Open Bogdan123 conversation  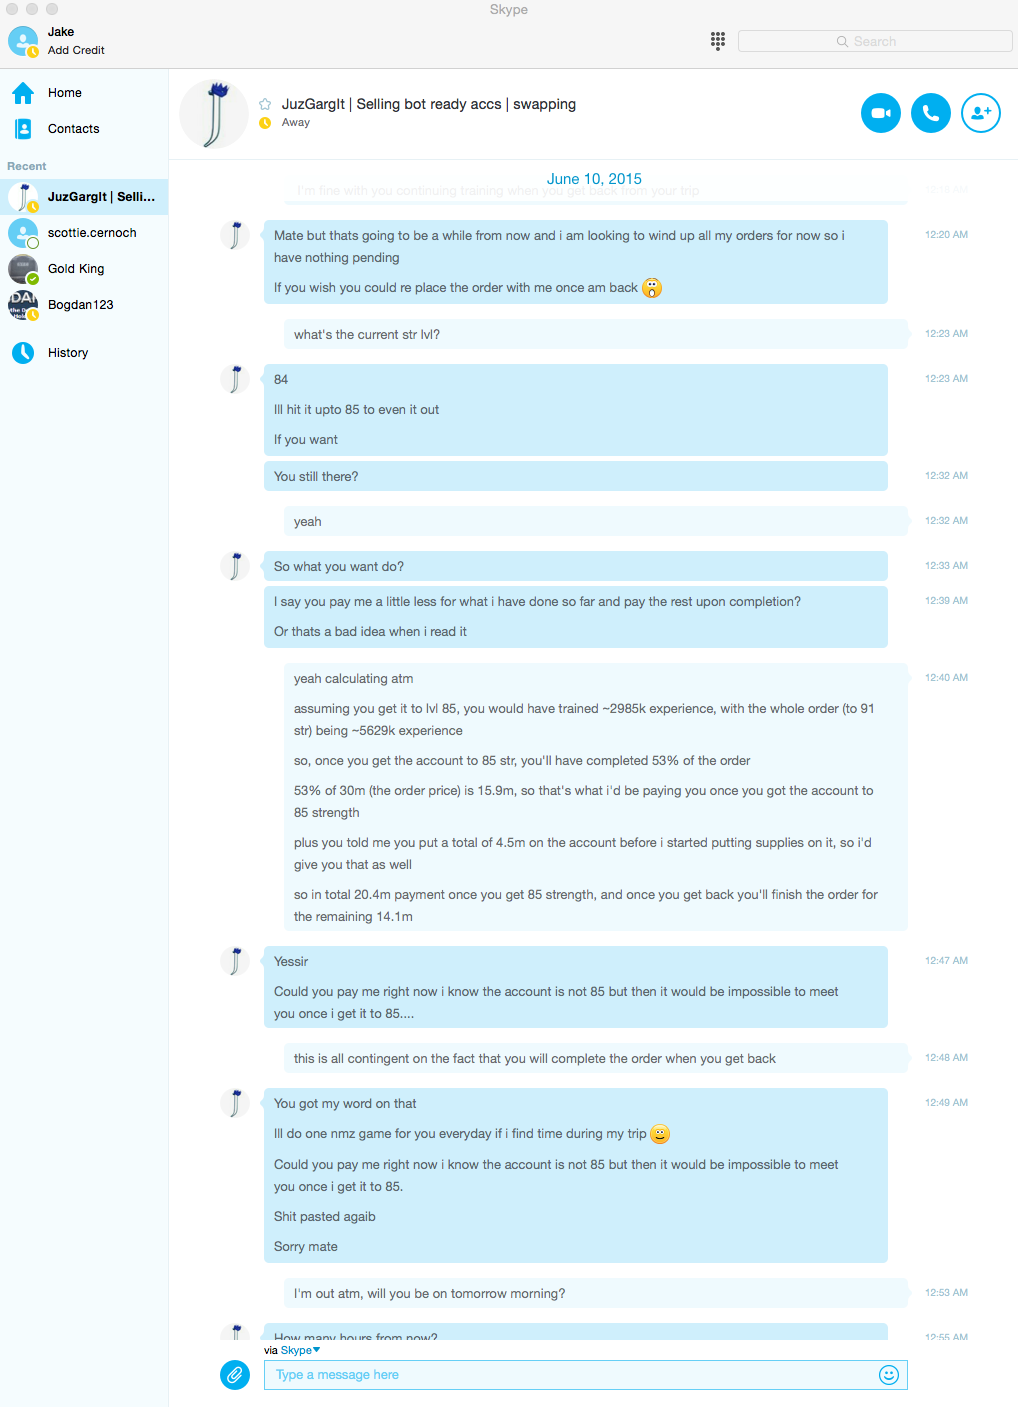pos(84,305)
